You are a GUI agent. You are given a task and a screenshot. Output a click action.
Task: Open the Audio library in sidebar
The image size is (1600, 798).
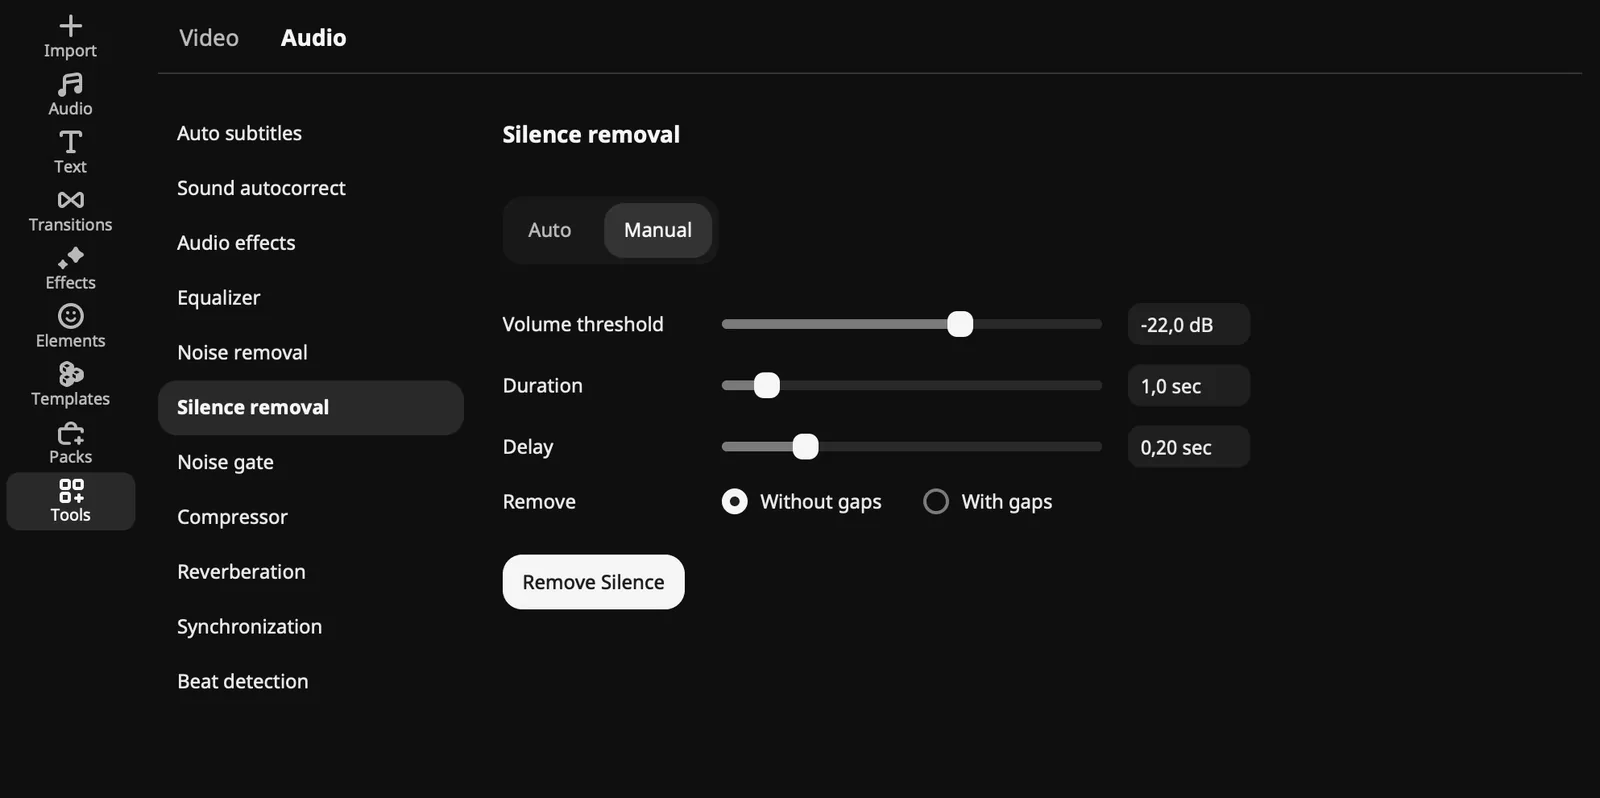pyautogui.click(x=70, y=94)
